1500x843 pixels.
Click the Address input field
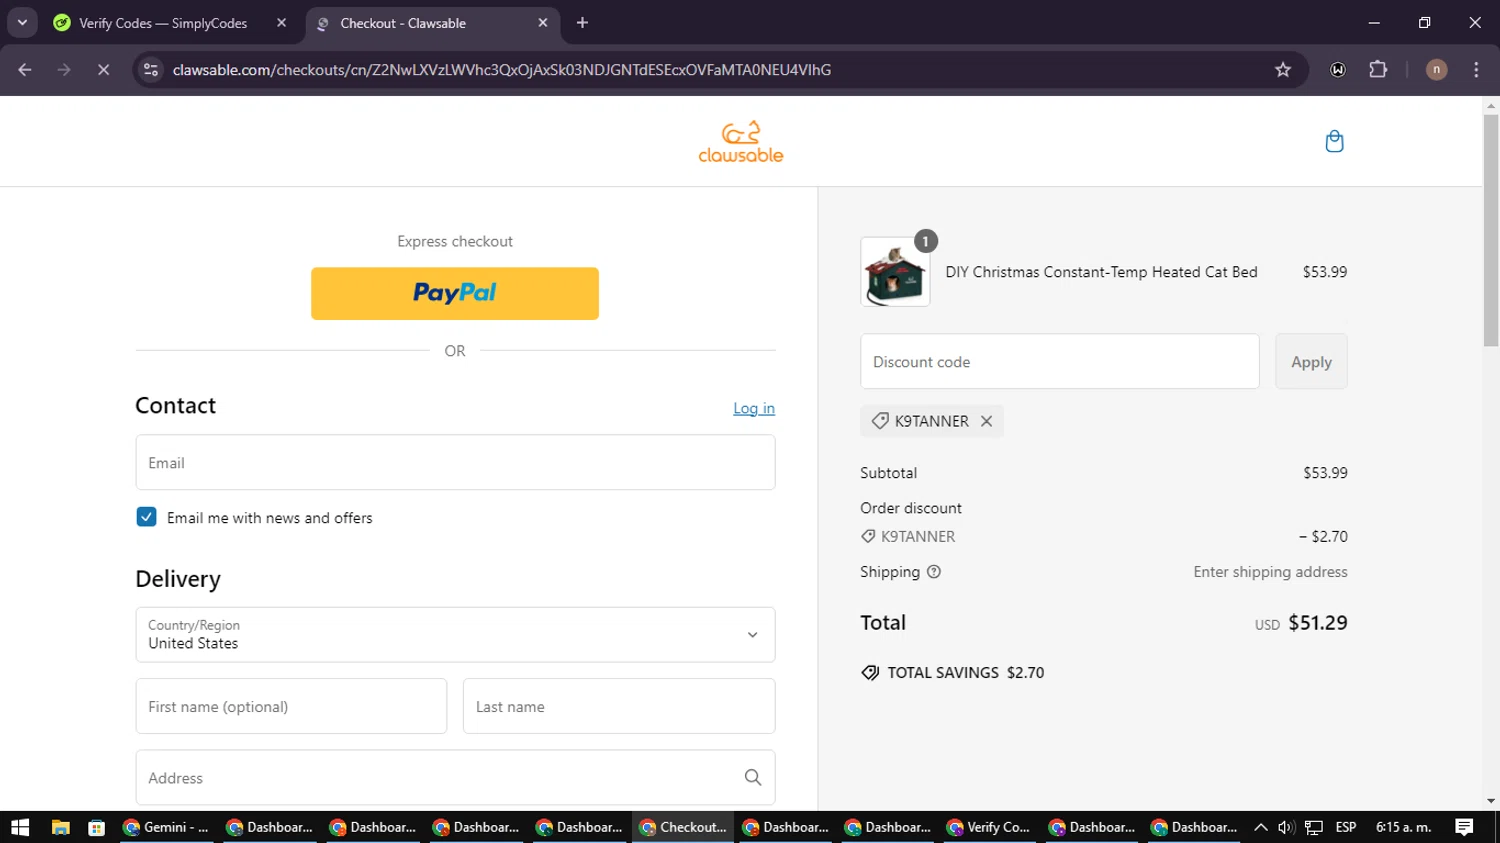[455, 777]
